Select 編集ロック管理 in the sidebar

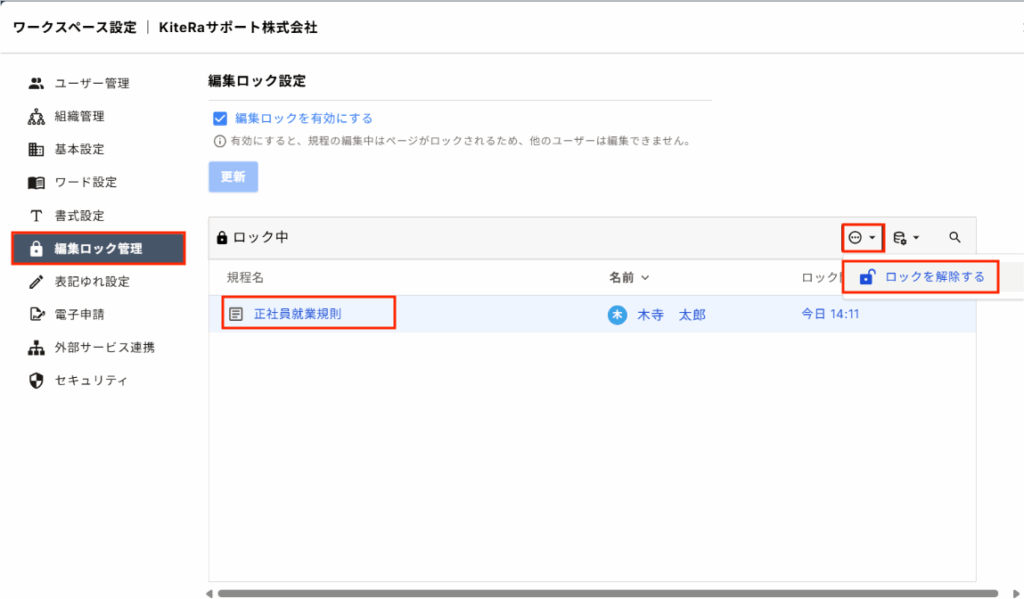pos(98,248)
